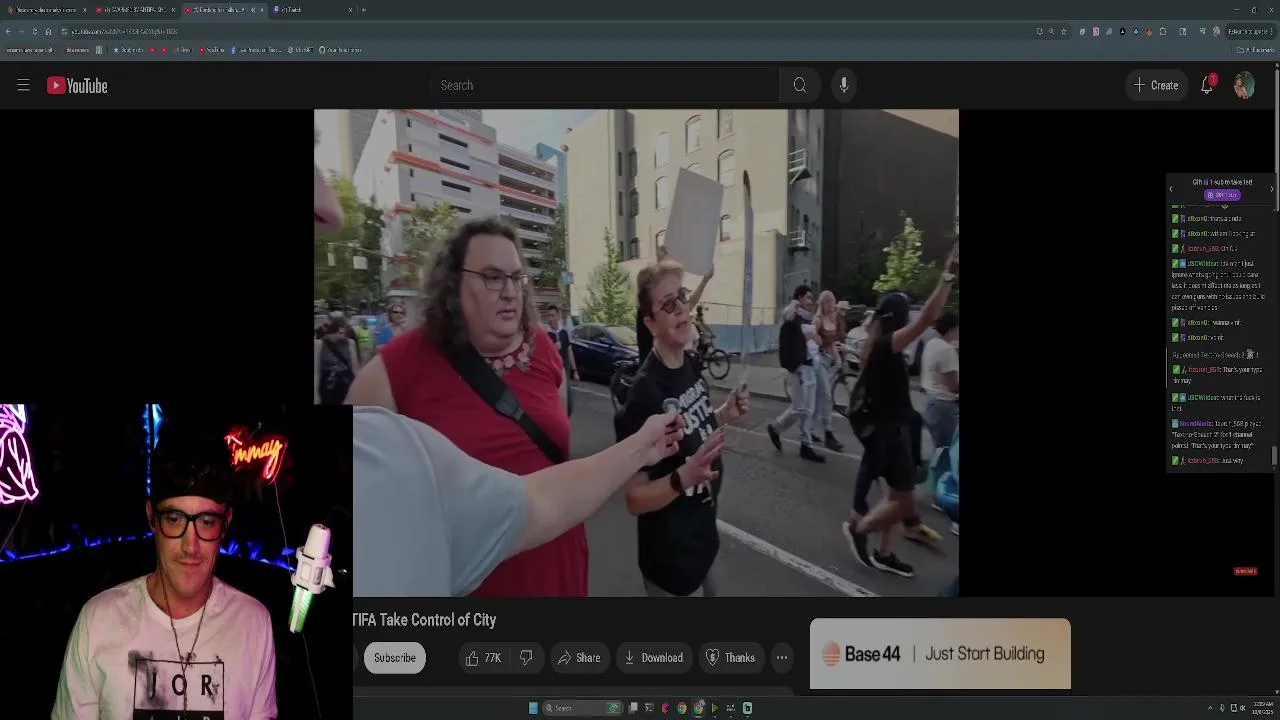Open the browser profile avatar icon
Image resolution: width=1280 pixels, height=720 pixels.
[x=1216, y=32]
